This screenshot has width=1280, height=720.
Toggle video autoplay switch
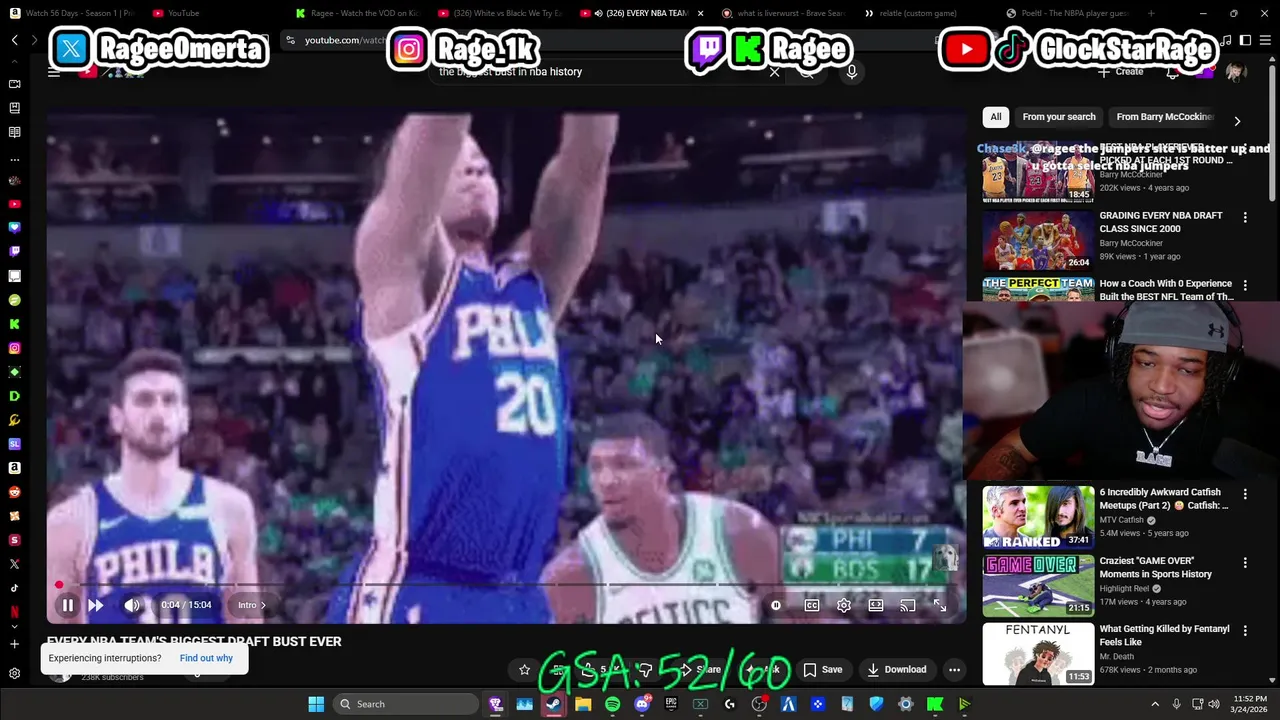click(x=776, y=605)
